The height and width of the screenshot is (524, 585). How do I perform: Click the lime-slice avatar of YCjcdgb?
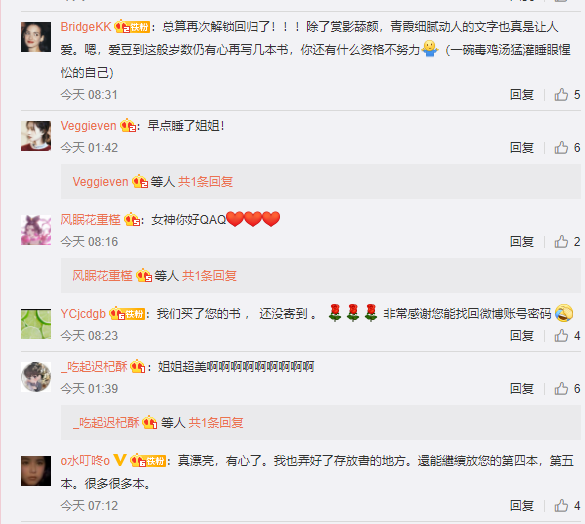tap(36, 324)
